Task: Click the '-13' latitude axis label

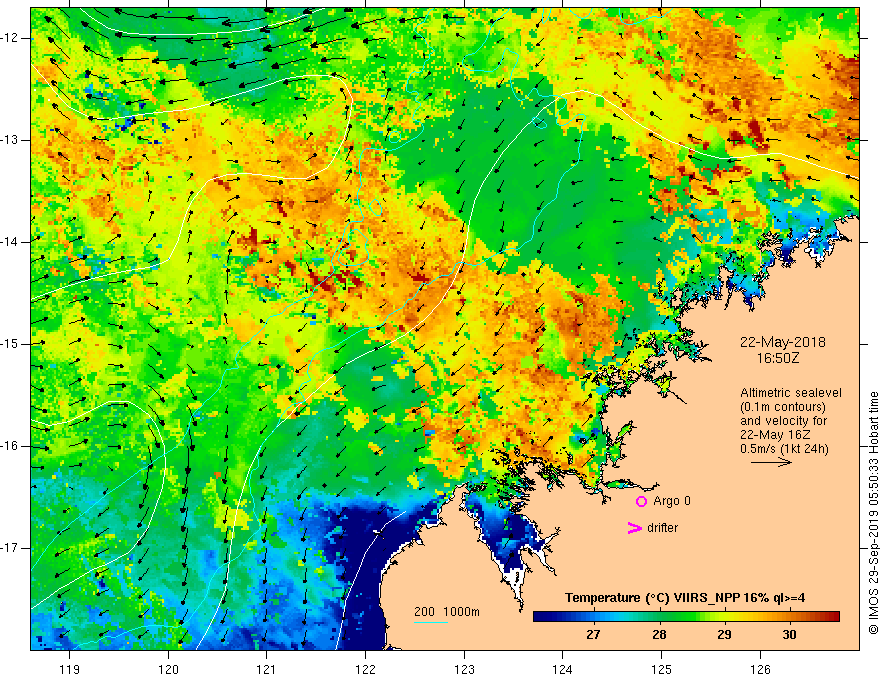Action: (x=10, y=140)
